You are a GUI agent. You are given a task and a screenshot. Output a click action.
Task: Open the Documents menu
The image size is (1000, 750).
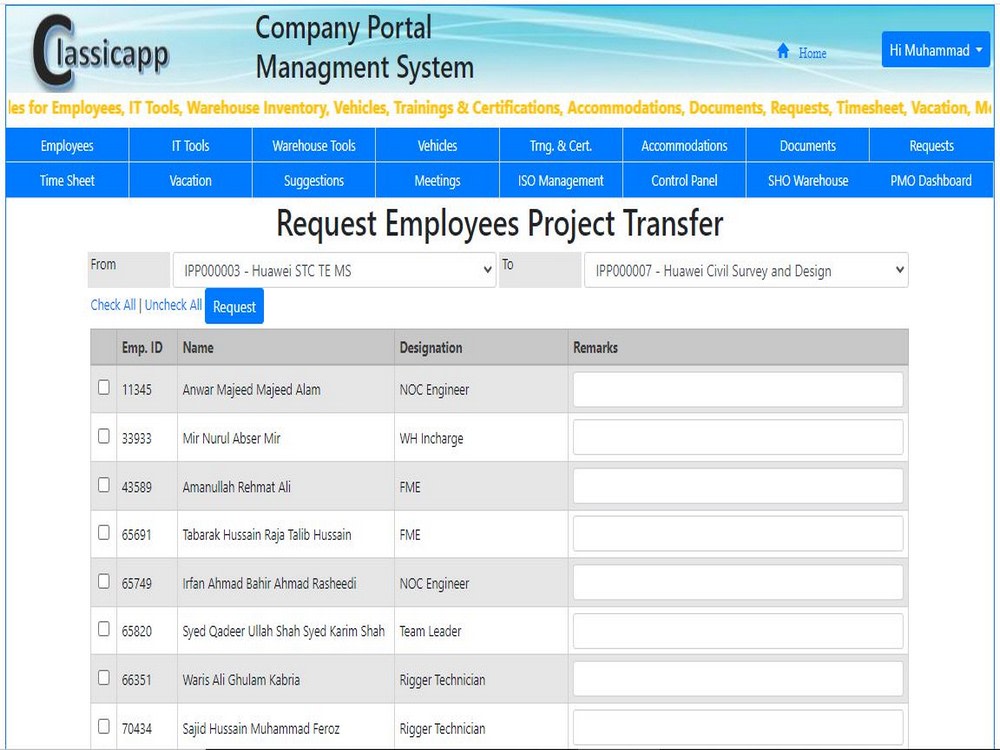(x=807, y=145)
